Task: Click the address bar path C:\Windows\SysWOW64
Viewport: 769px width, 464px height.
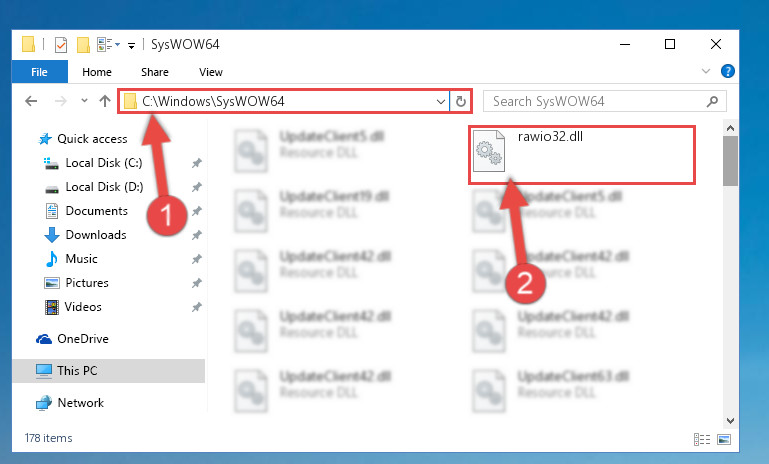Action: (x=213, y=101)
